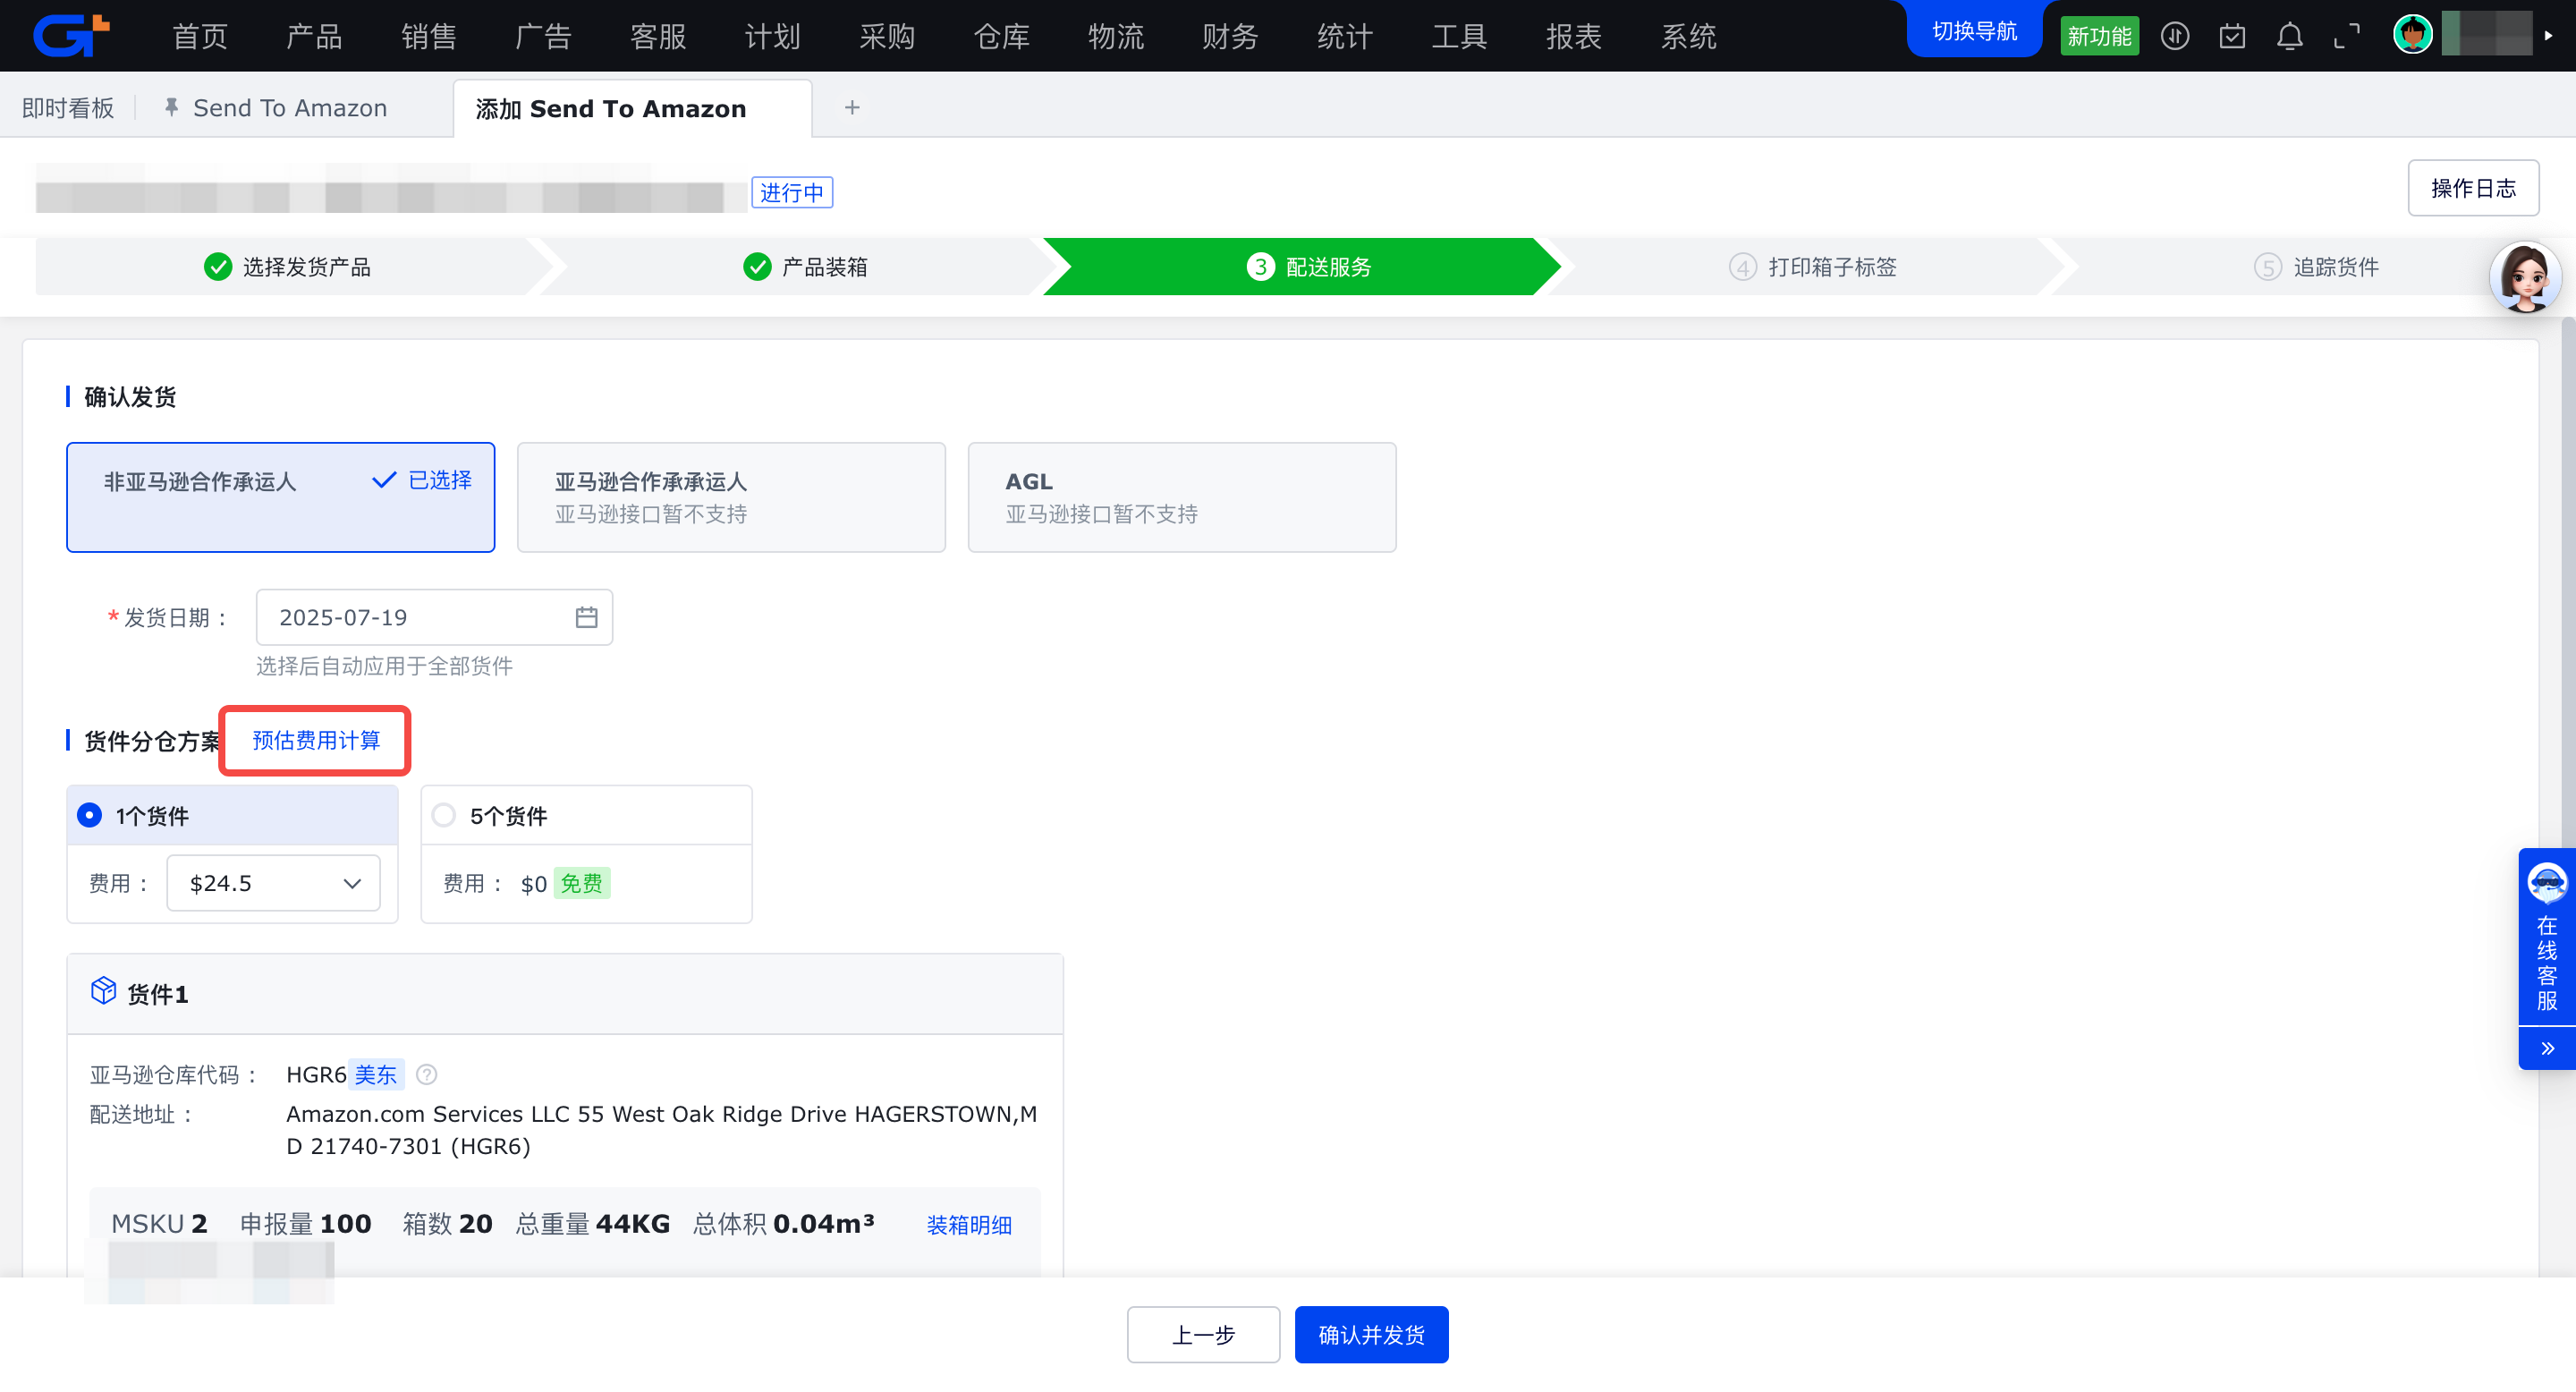Click the app logo in top-left corner

click(71, 35)
